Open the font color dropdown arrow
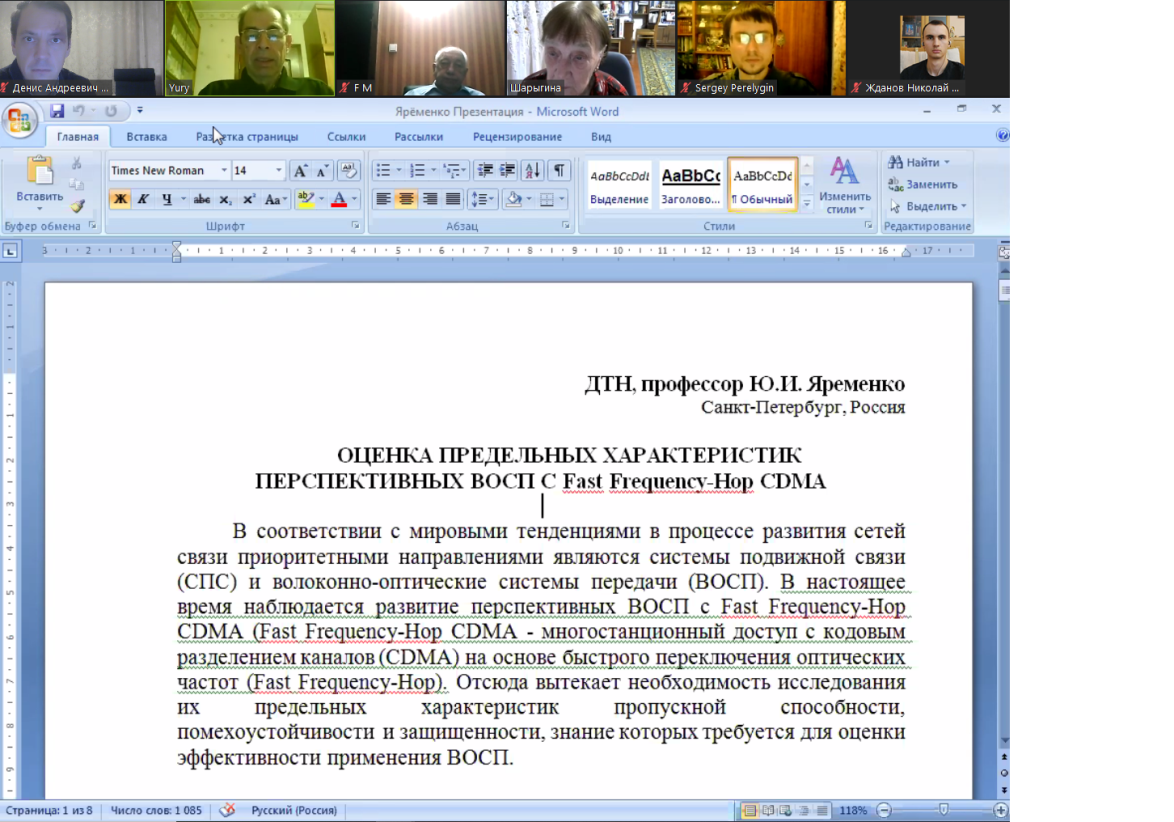This screenshot has height=822, width=1174. (354, 199)
